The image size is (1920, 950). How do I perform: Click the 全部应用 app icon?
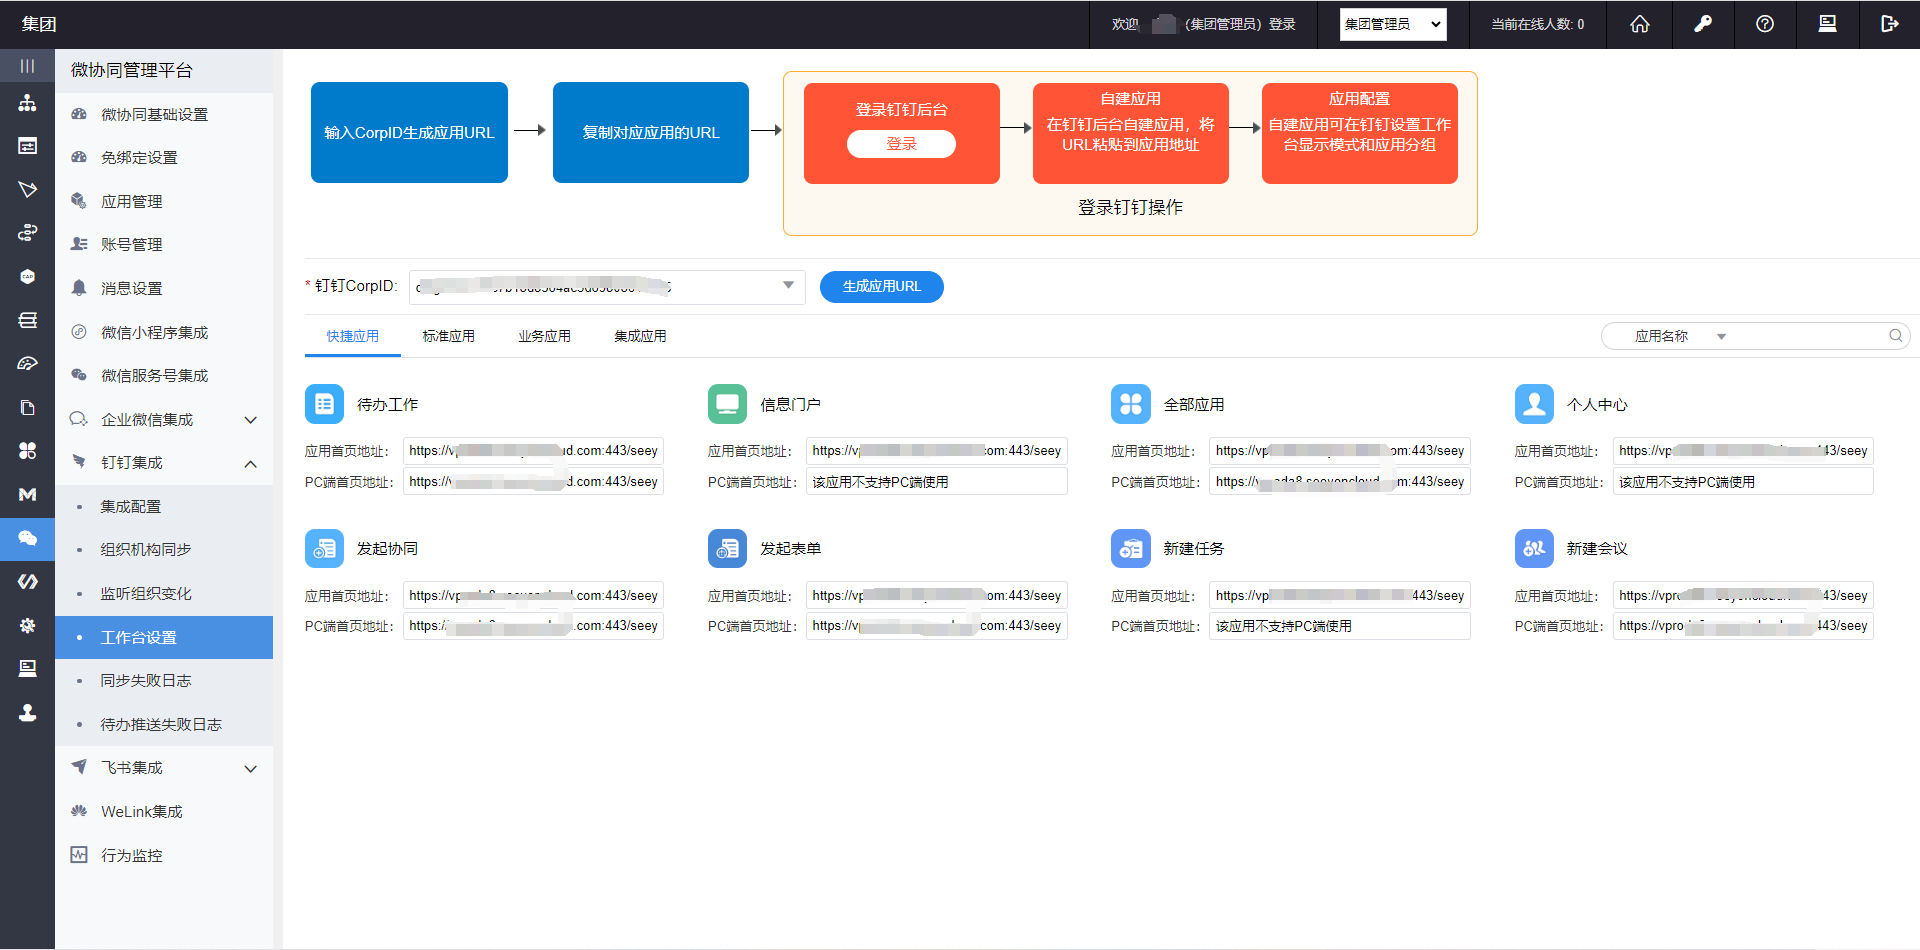(x=1130, y=404)
